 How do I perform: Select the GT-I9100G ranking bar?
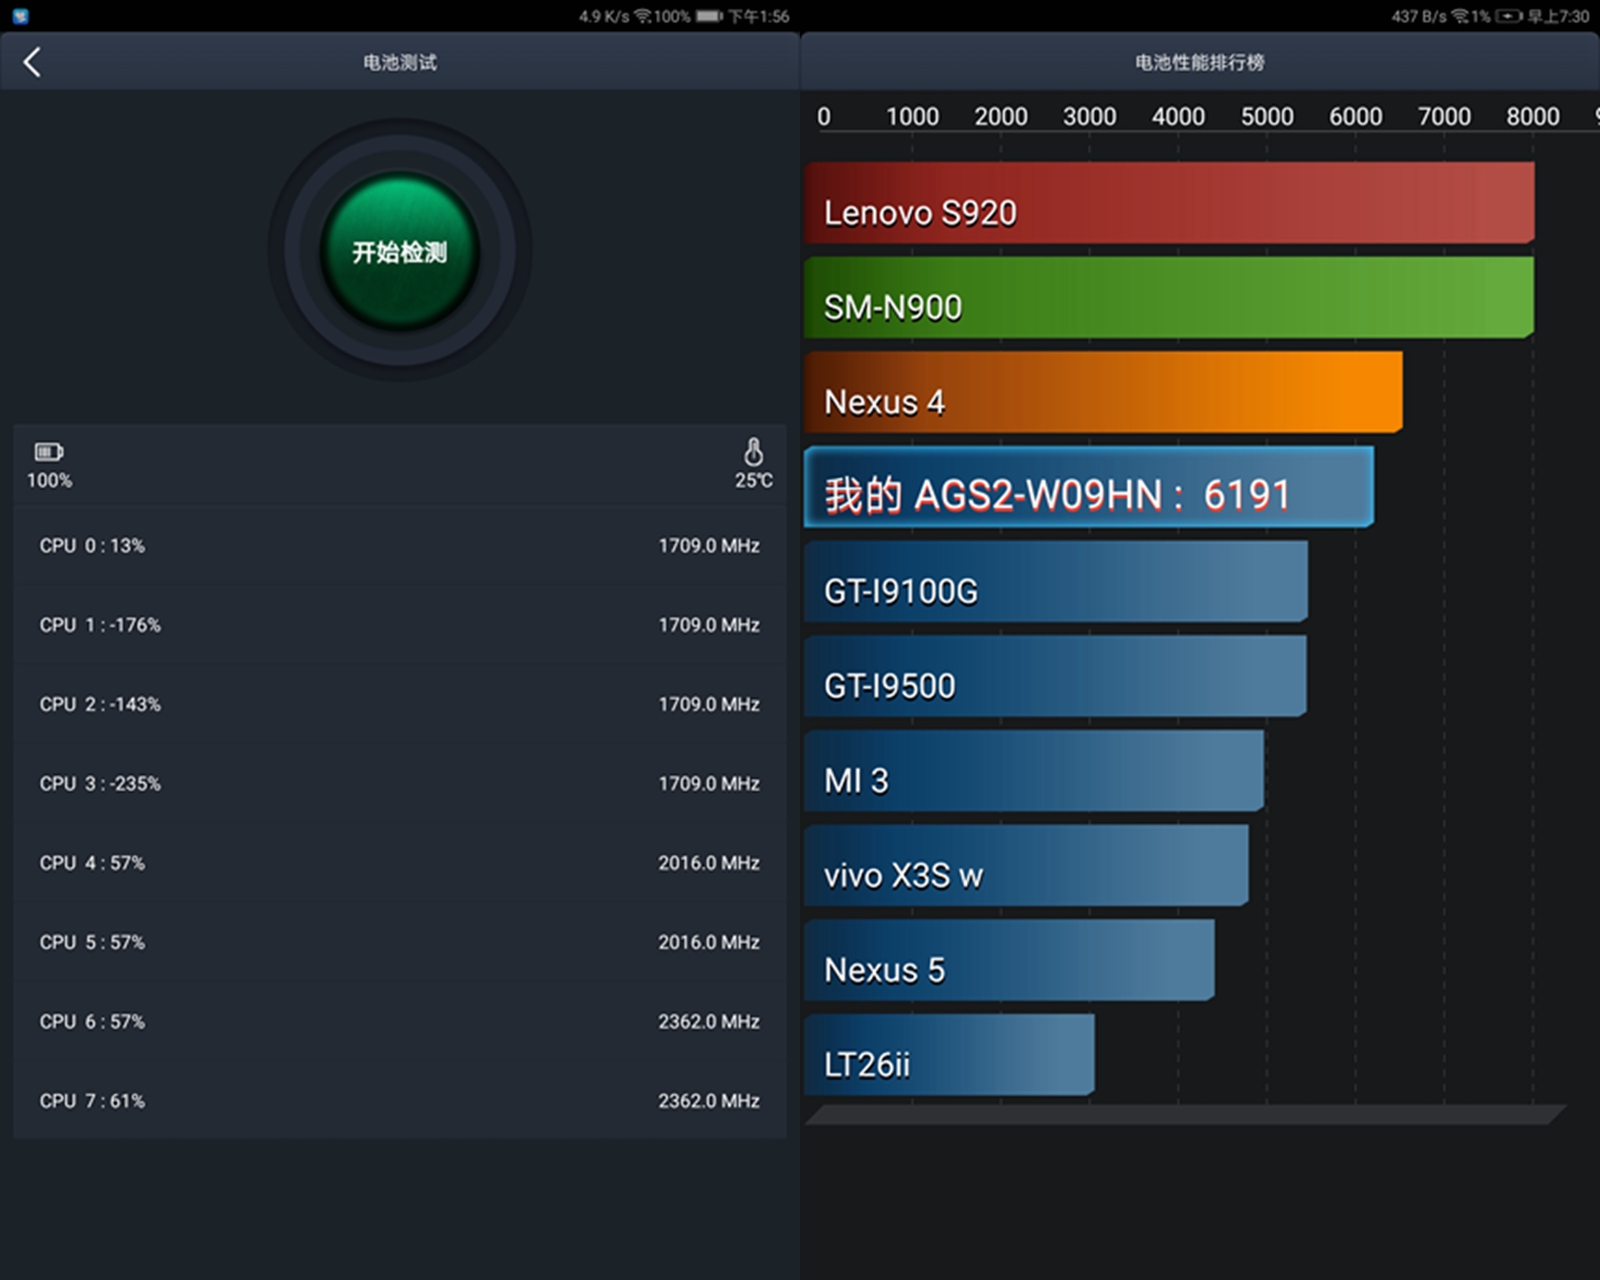click(x=1056, y=581)
